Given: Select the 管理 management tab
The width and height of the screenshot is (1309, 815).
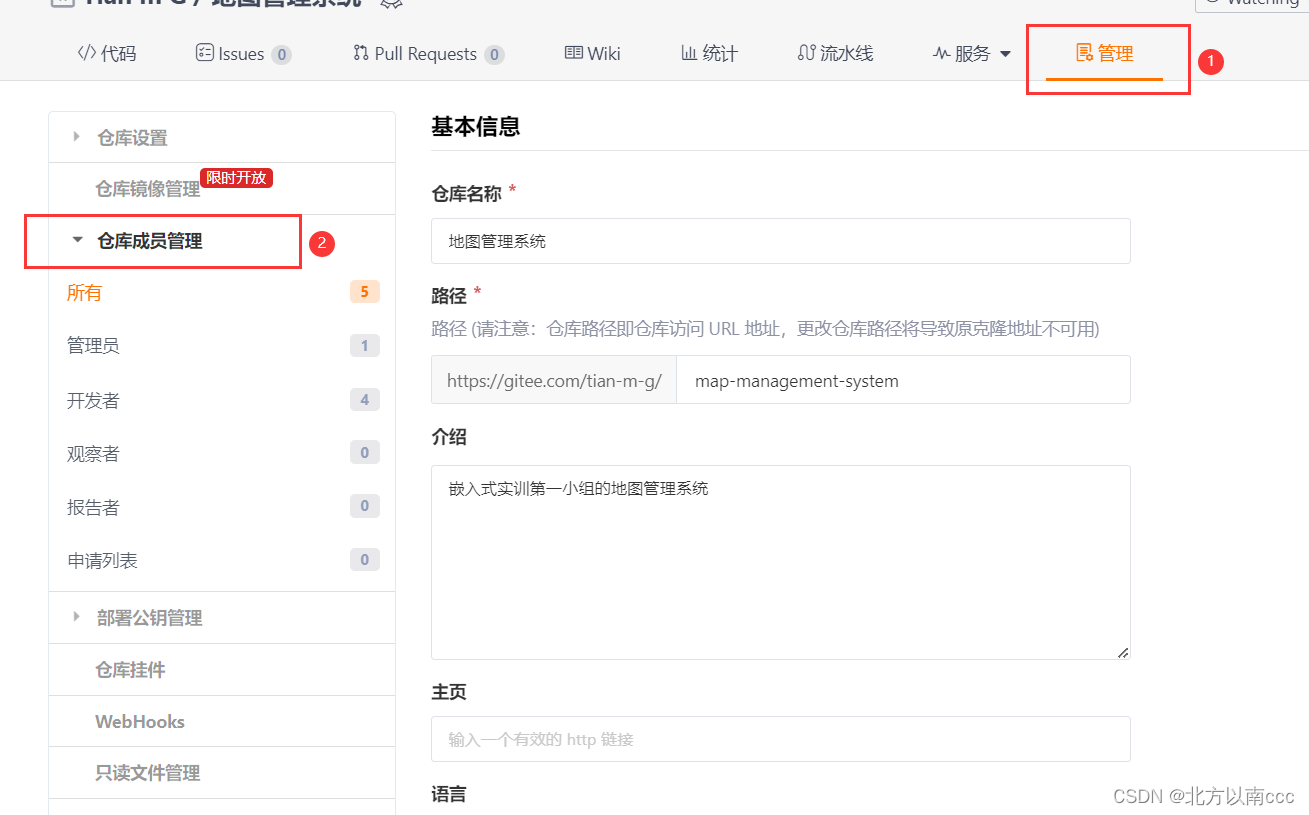Looking at the screenshot, I should pos(1104,53).
